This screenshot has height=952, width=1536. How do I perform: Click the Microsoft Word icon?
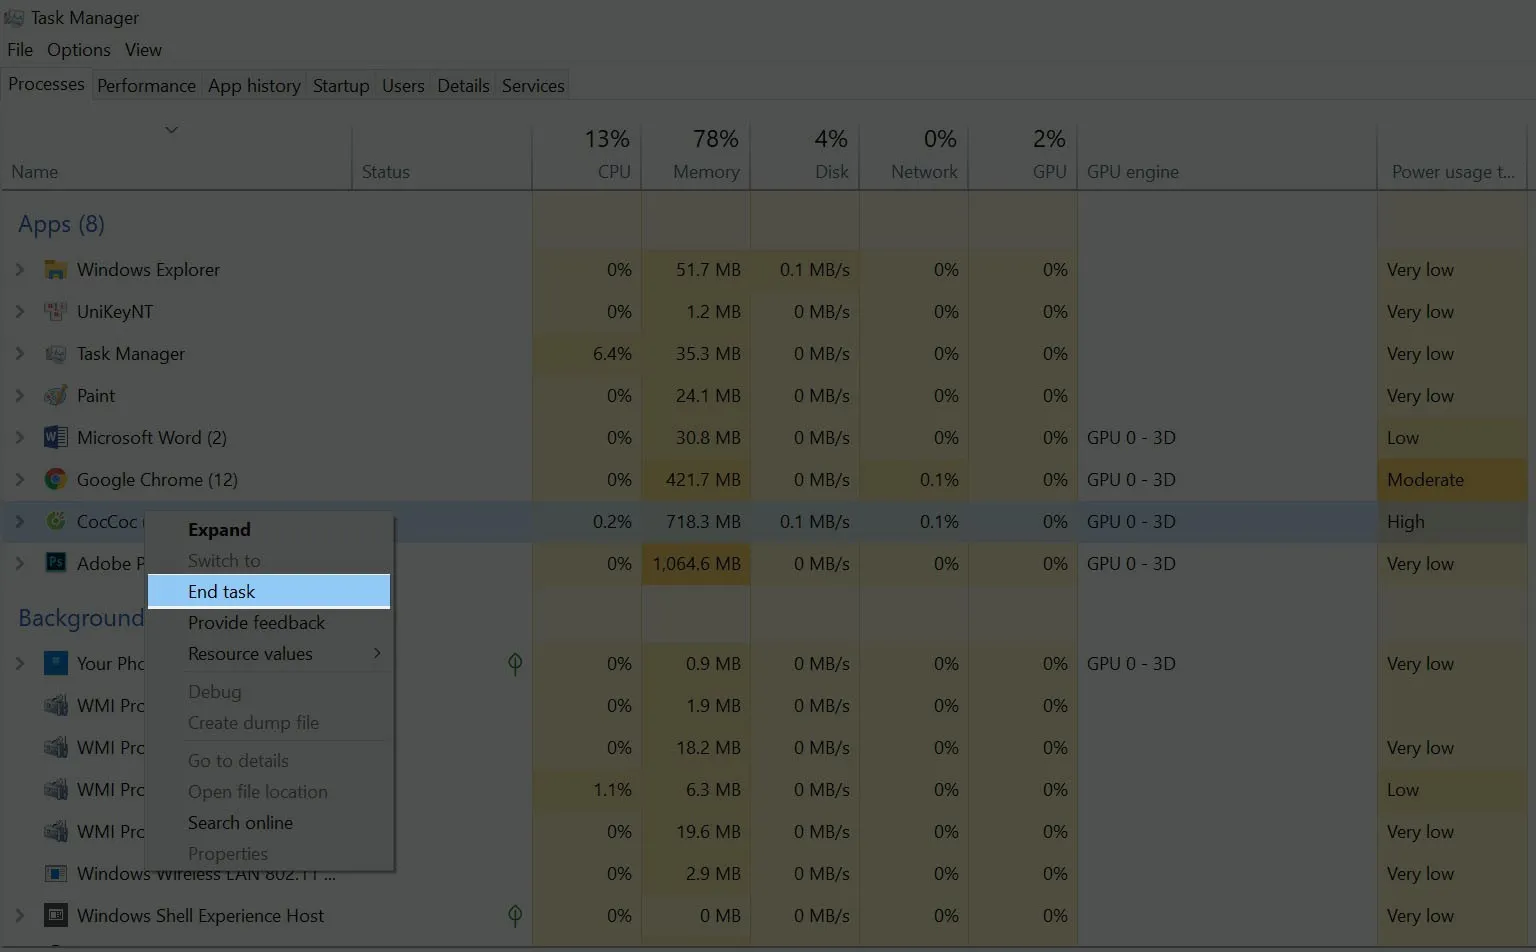click(x=56, y=438)
